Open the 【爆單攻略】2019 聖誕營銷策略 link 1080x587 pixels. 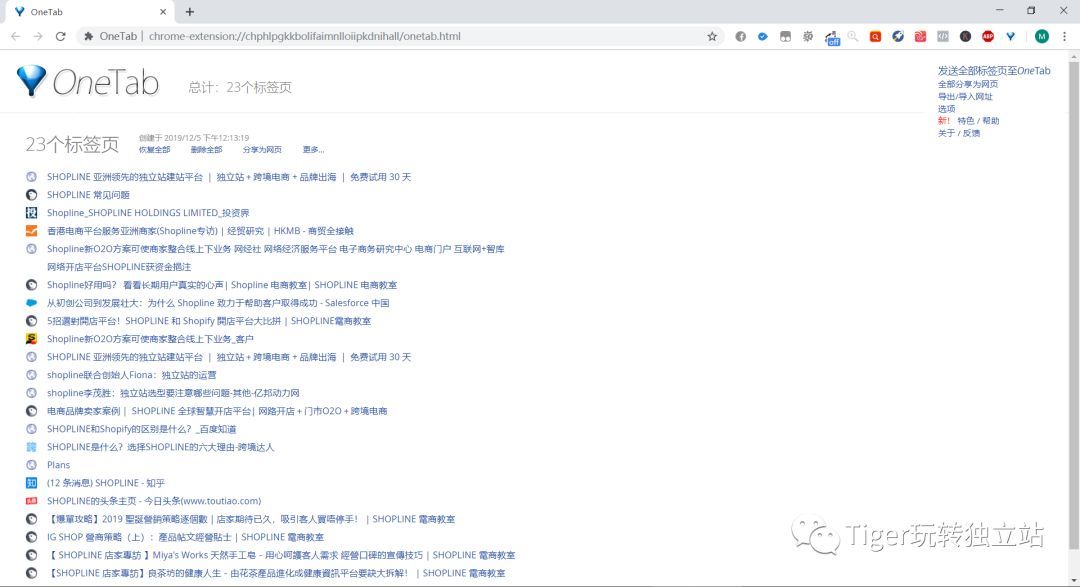pos(251,519)
